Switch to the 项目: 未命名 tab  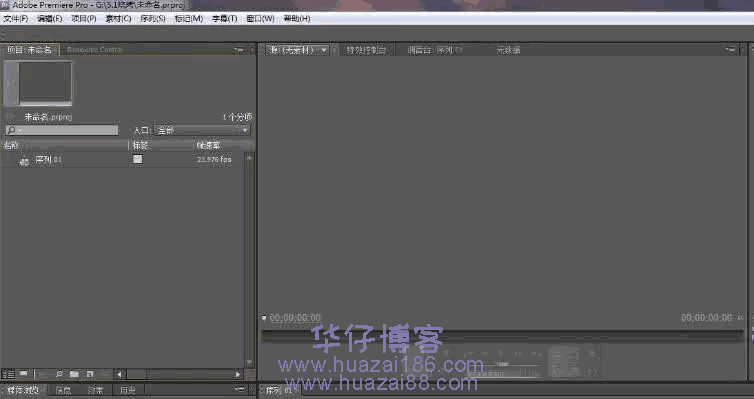coord(29,50)
